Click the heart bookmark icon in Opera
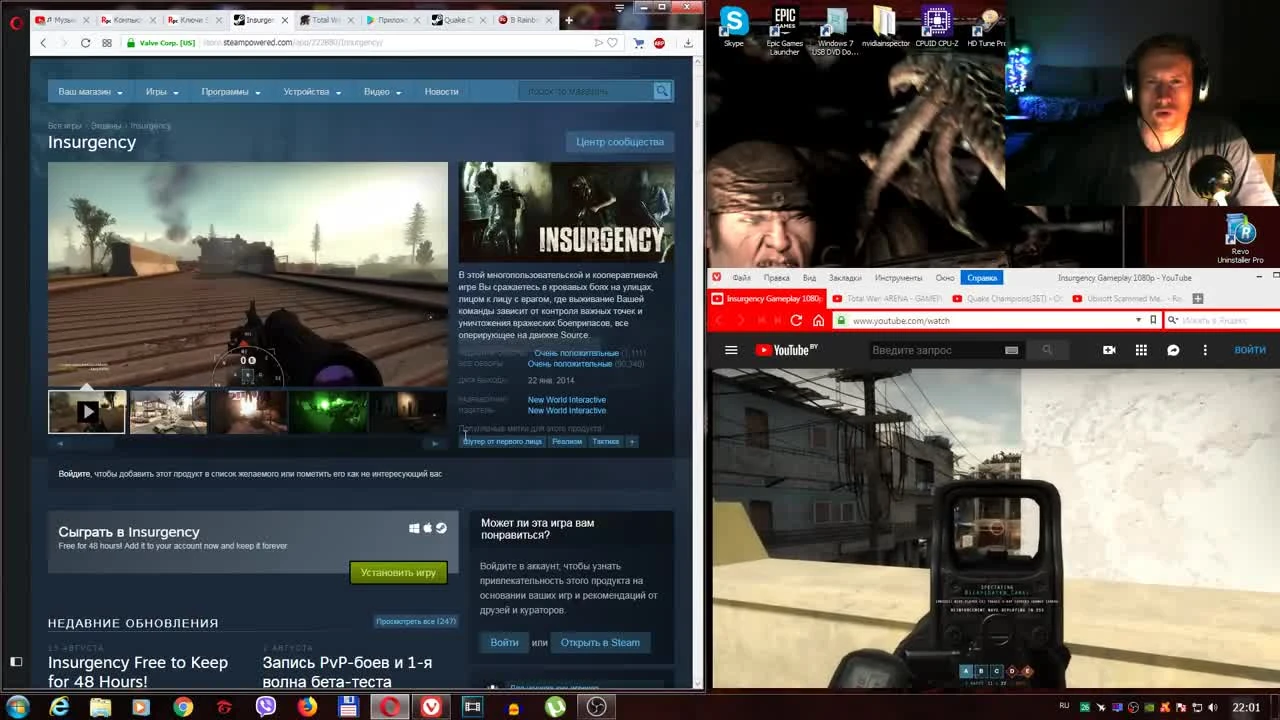 click(612, 43)
